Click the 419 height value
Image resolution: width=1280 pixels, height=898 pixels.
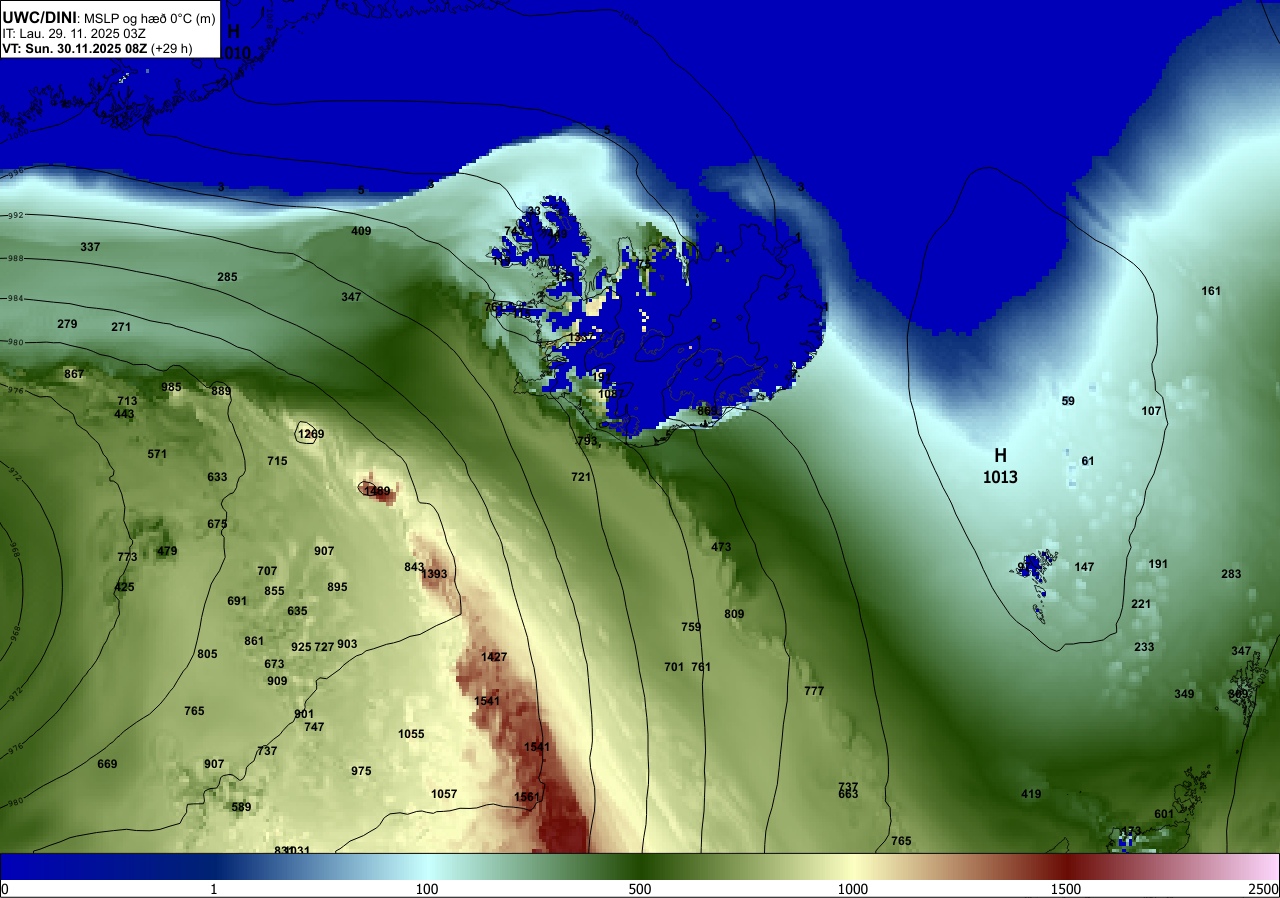click(1031, 794)
